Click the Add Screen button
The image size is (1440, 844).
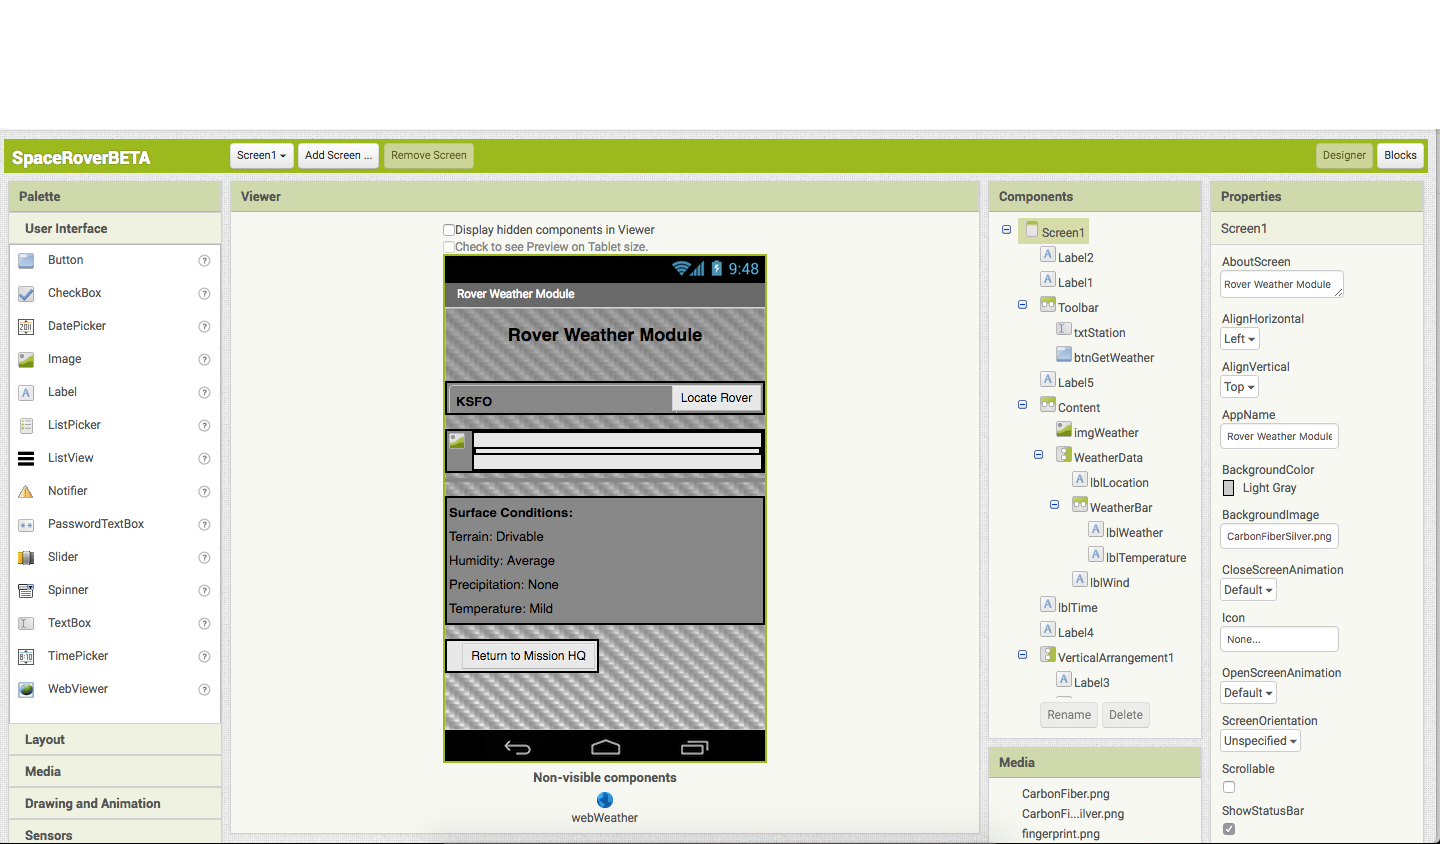point(338,155)
